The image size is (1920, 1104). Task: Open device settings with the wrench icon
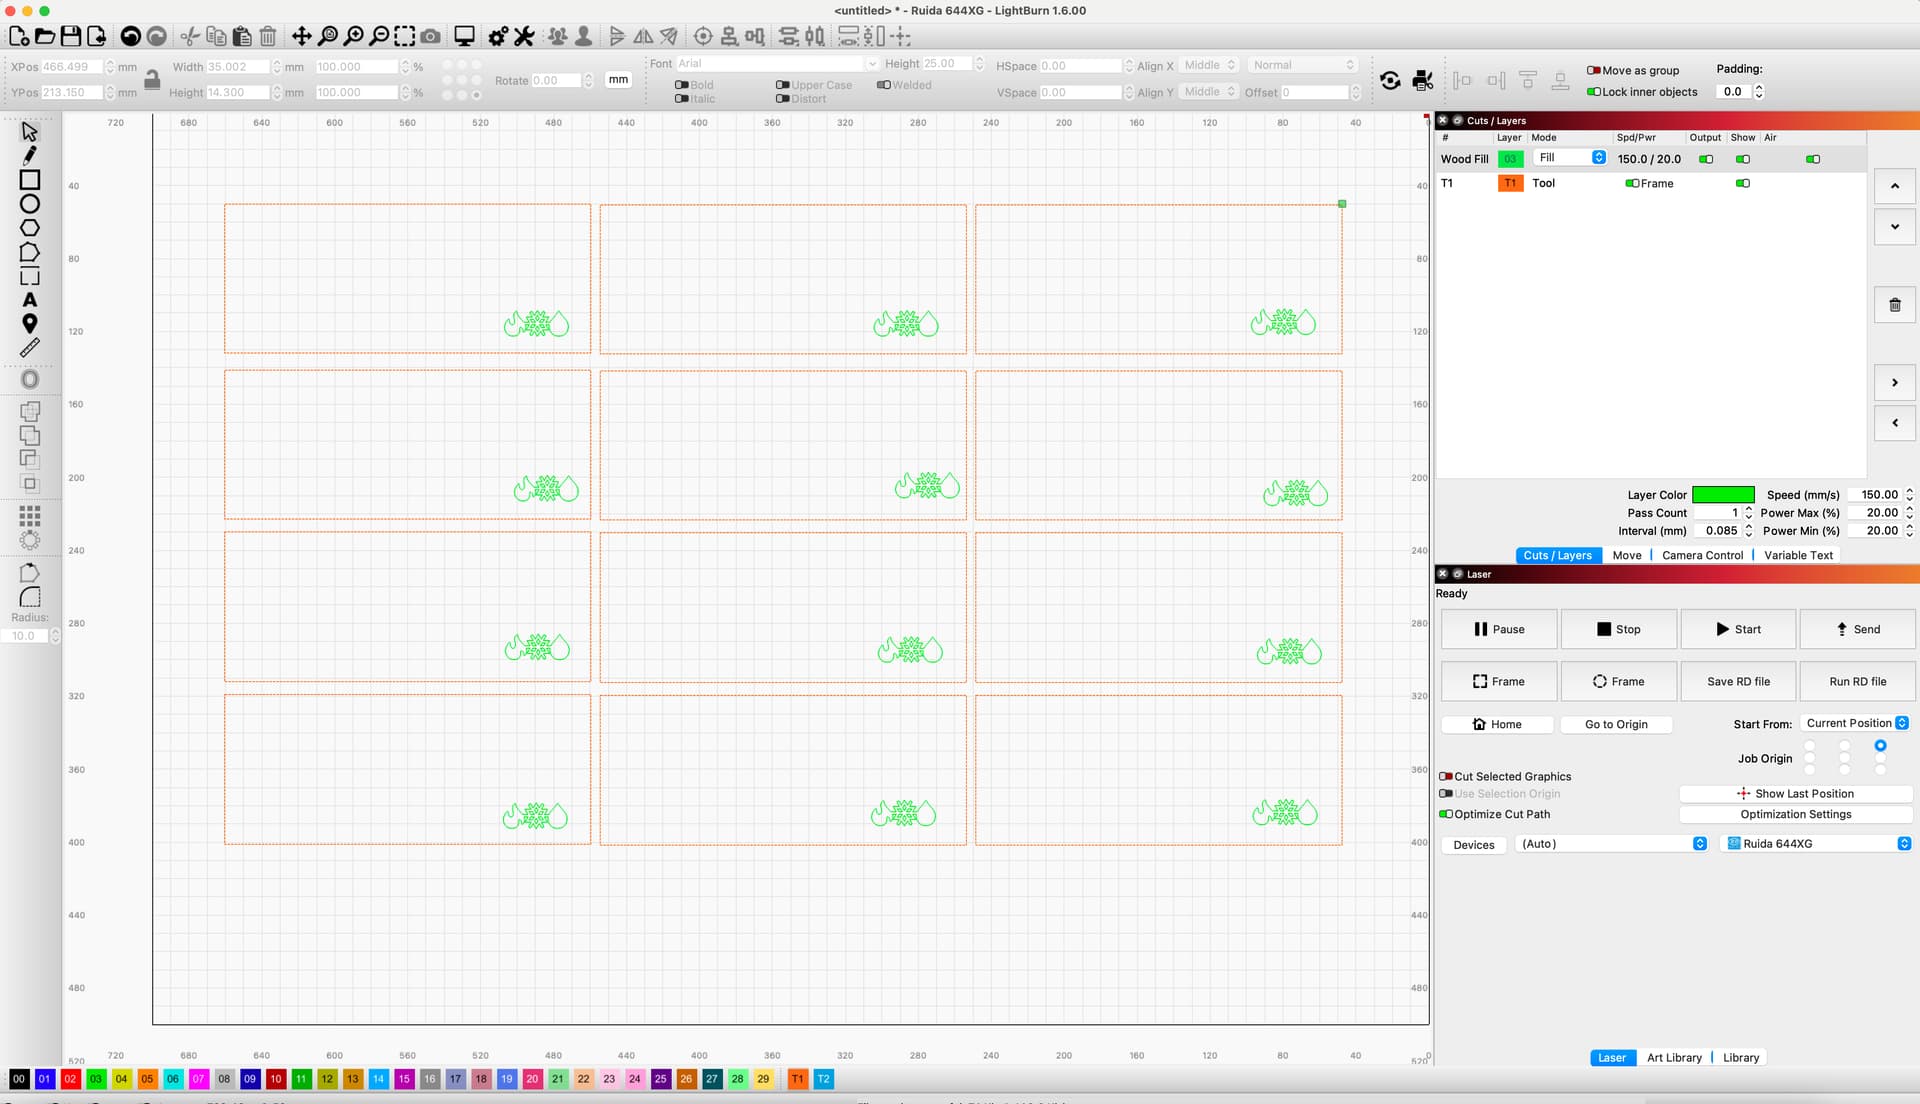pyautogui.click(x=524, y=36)
